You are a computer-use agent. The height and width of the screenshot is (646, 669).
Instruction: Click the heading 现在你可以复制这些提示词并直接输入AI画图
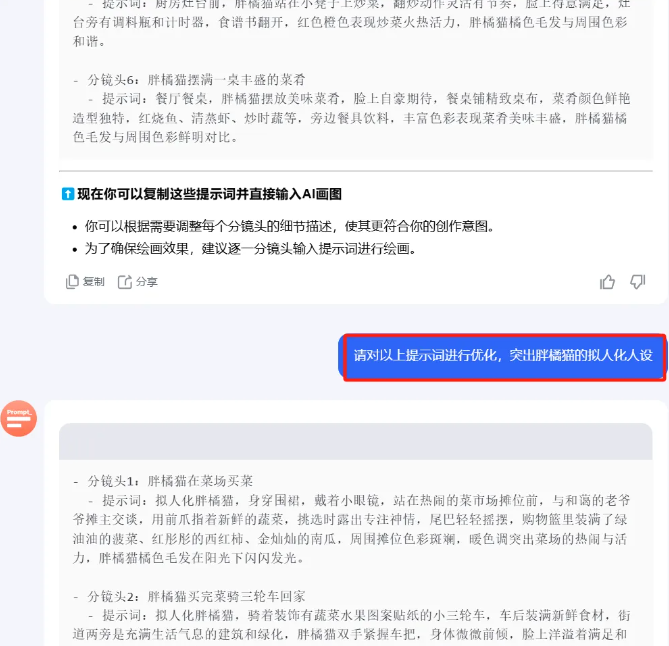pos(209,194)
